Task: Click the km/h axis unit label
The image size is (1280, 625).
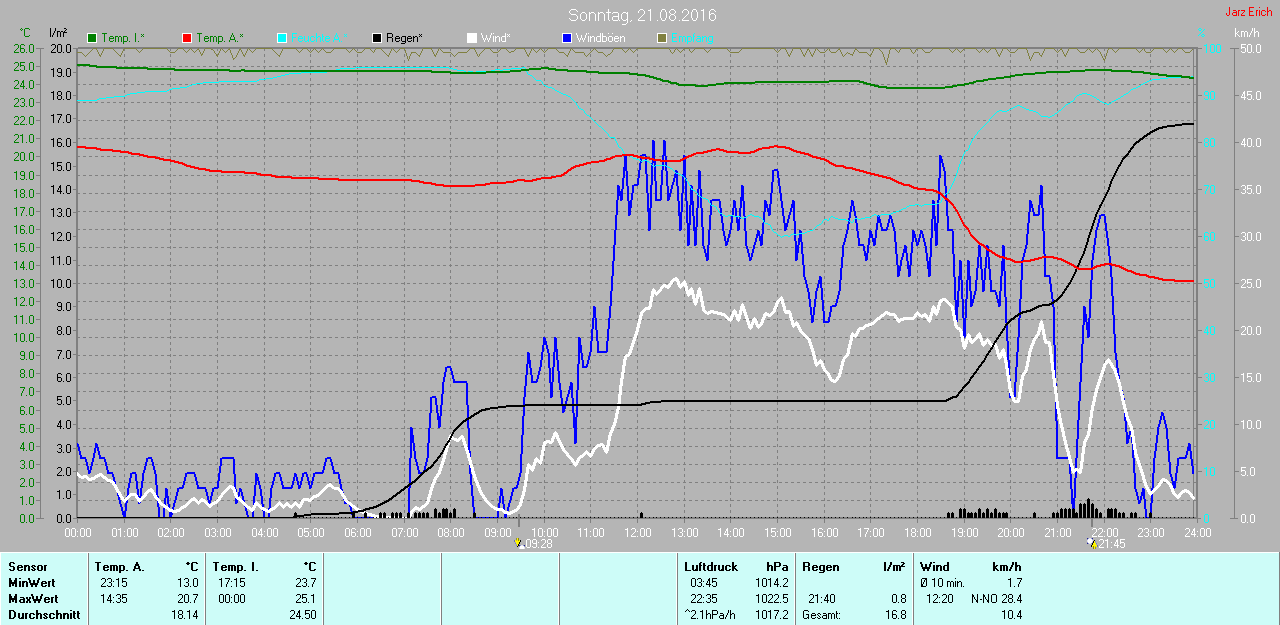Action: tap(1246, 33)
